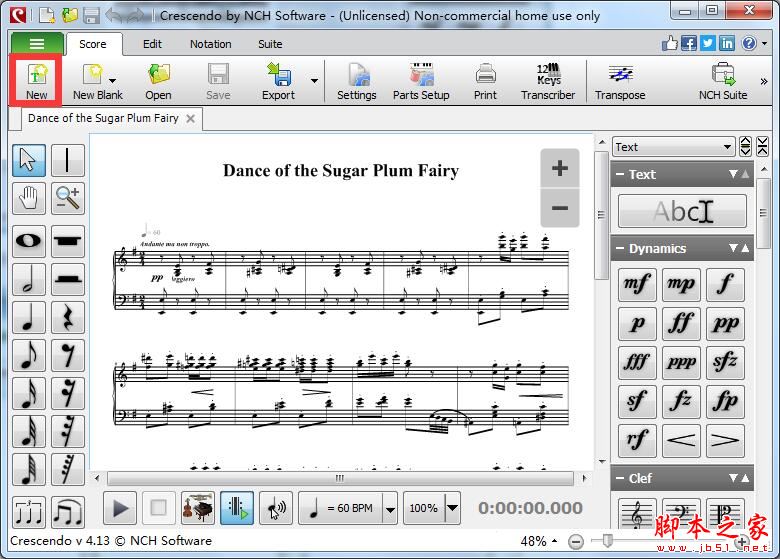This screenshot has height=559, width=780.
Task: Open the Keys Transcriber tool
Action: point(548,83)
